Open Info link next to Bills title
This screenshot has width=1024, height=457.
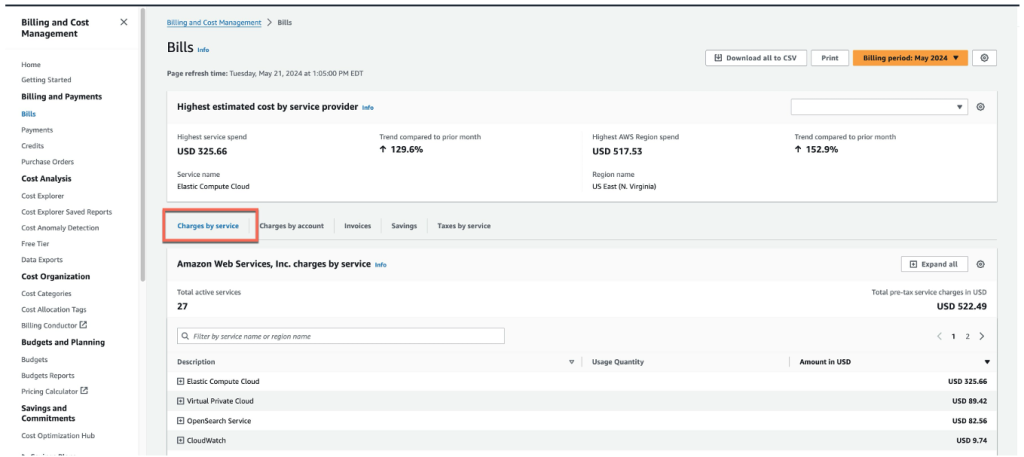tap(203, 50)
